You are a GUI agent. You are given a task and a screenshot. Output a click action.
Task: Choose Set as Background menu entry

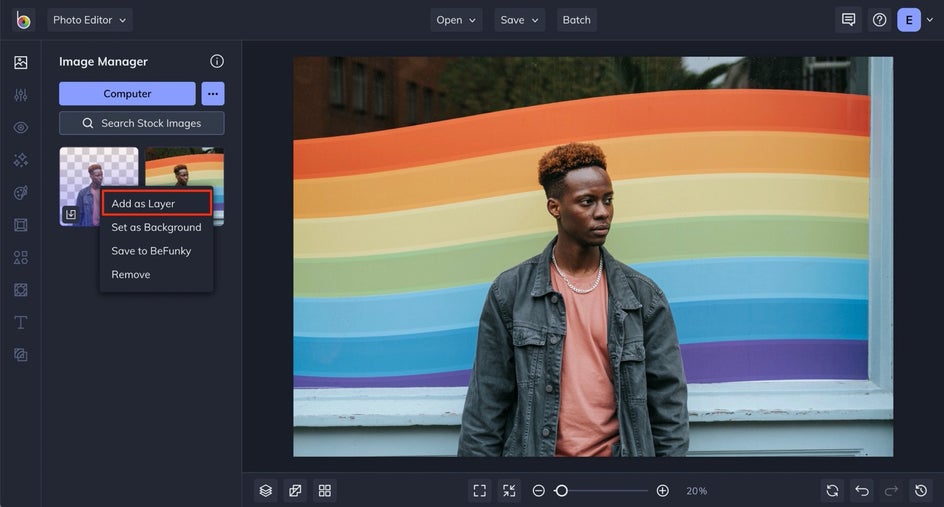tap(156, 227)
